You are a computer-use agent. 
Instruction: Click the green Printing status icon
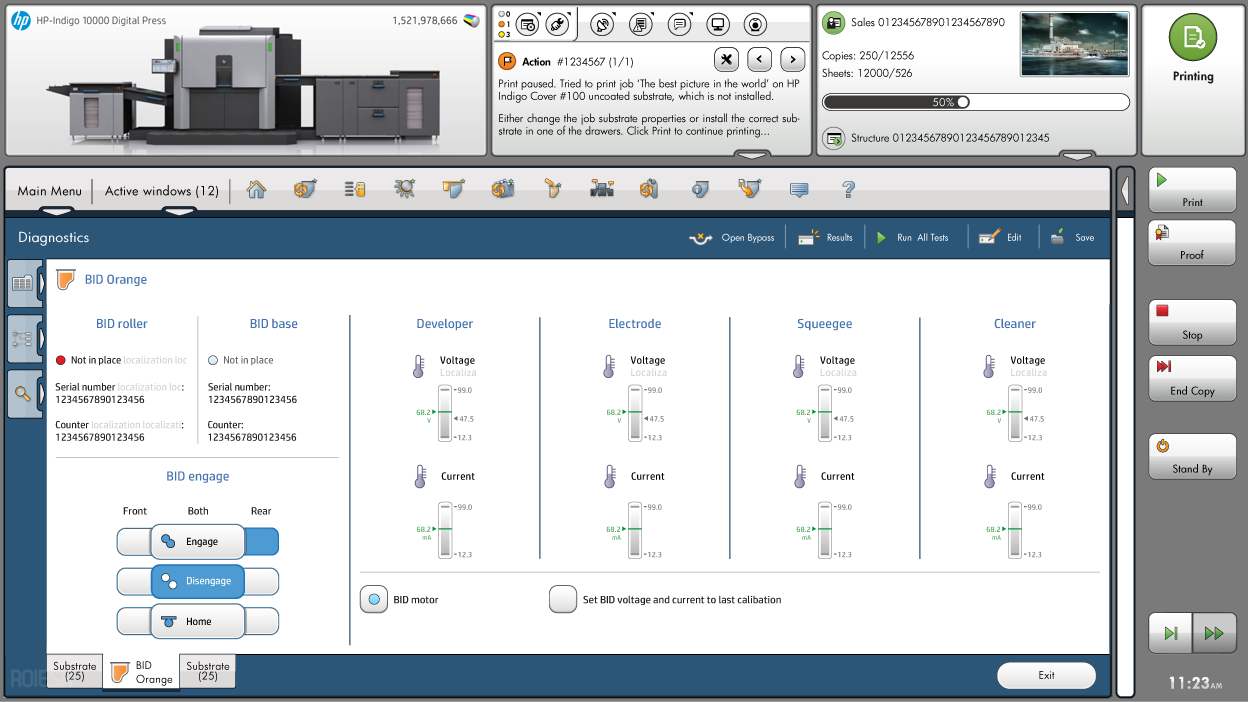tap(1193, 38)
